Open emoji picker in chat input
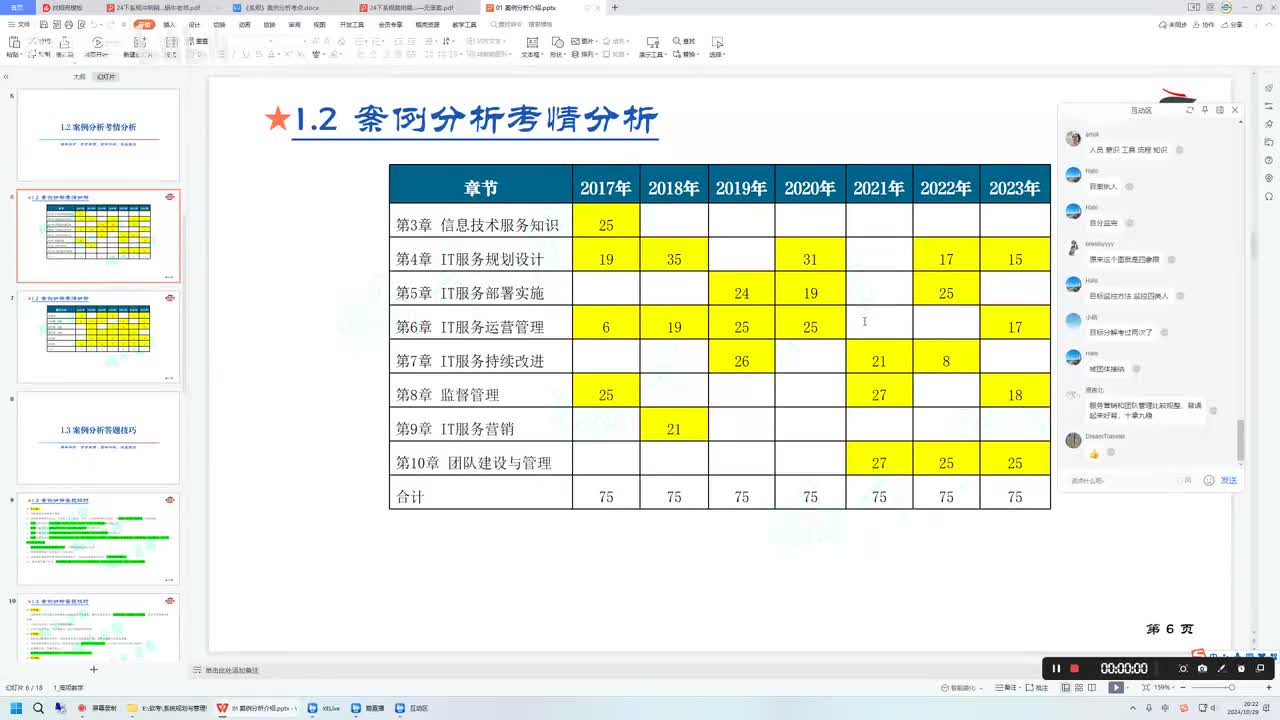Viewport: 1280px width, 720px height. click(x=1209, y=480)
